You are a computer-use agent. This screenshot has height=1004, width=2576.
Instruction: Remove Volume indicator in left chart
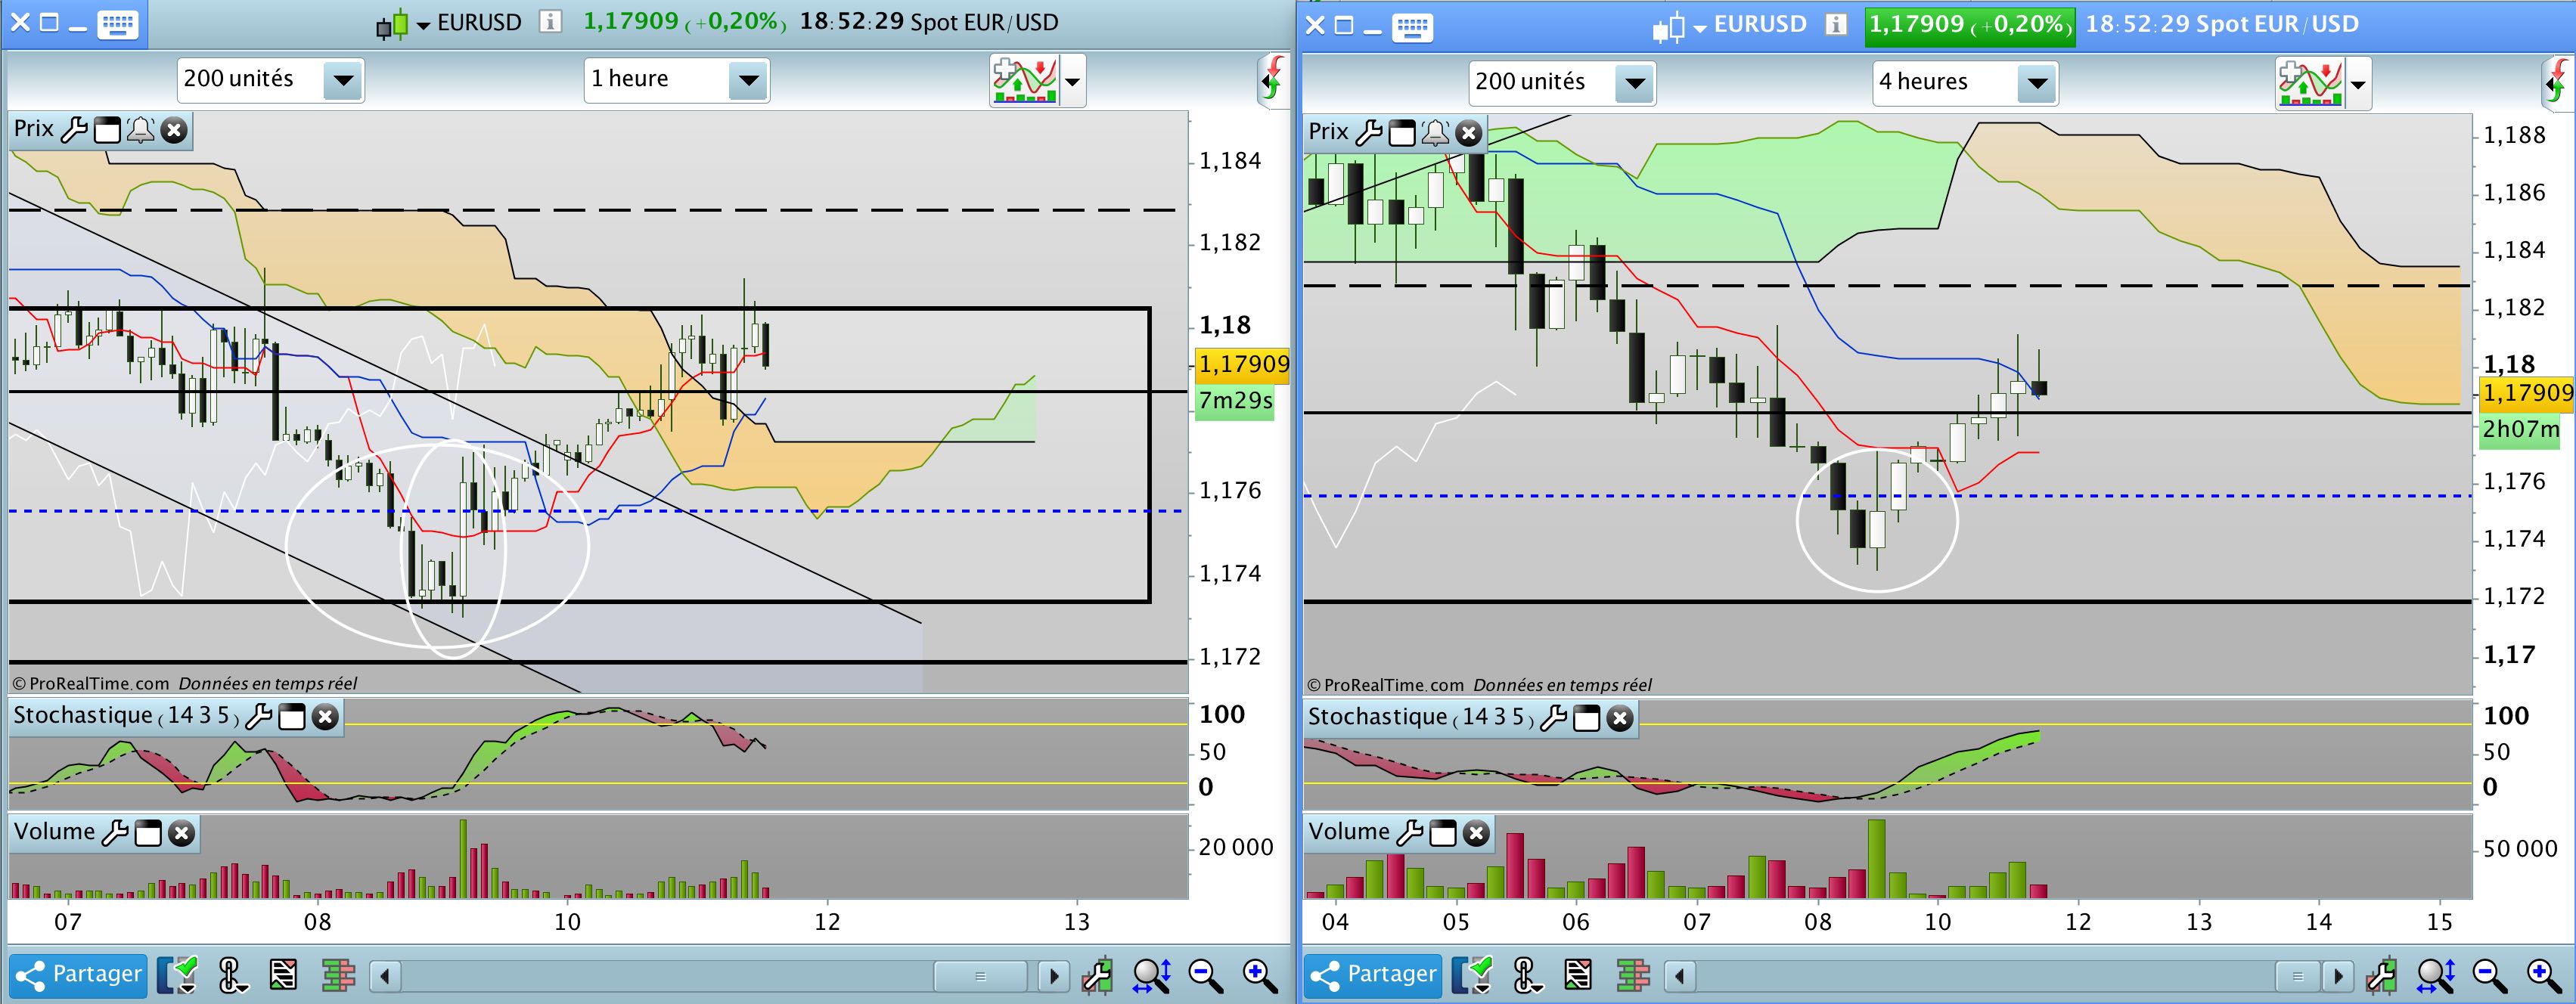tap(181, 833)
